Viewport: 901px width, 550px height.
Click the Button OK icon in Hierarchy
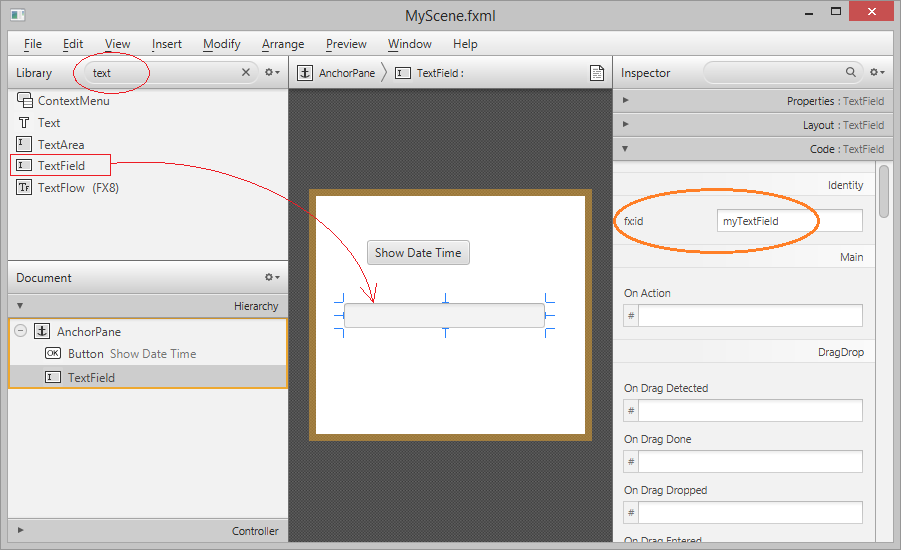click(x=53, y=353)
